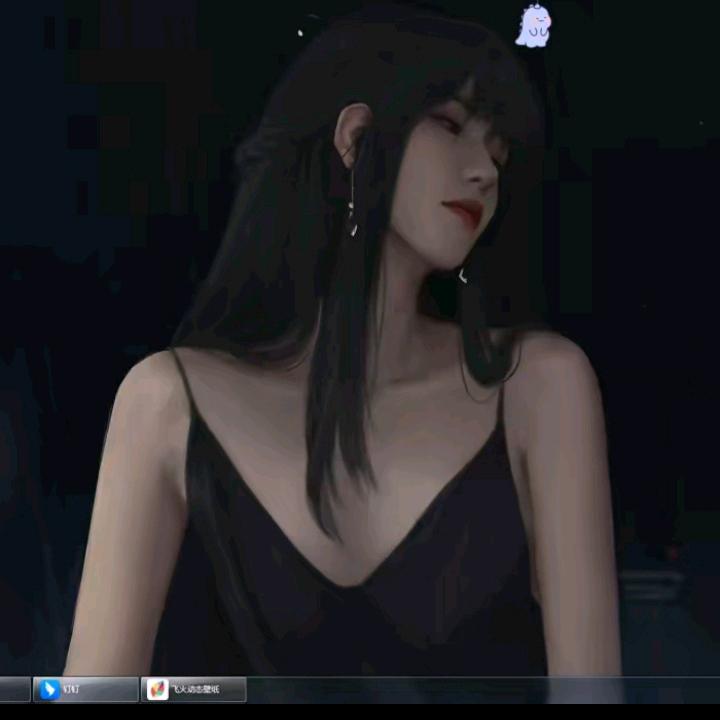720x720 pixels.
Task: Click the blue bird logo of 钉钉
Action: pyautogui.click(x=48, y=689)
